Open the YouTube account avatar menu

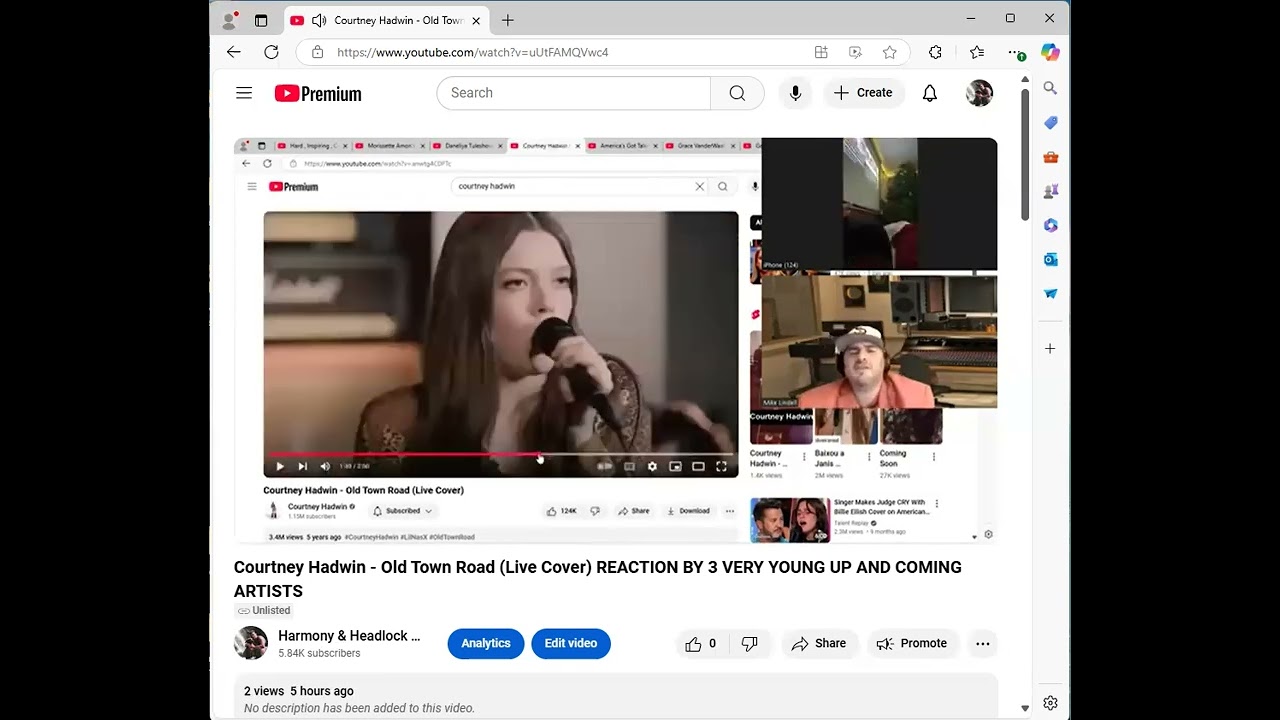[979, 93]
